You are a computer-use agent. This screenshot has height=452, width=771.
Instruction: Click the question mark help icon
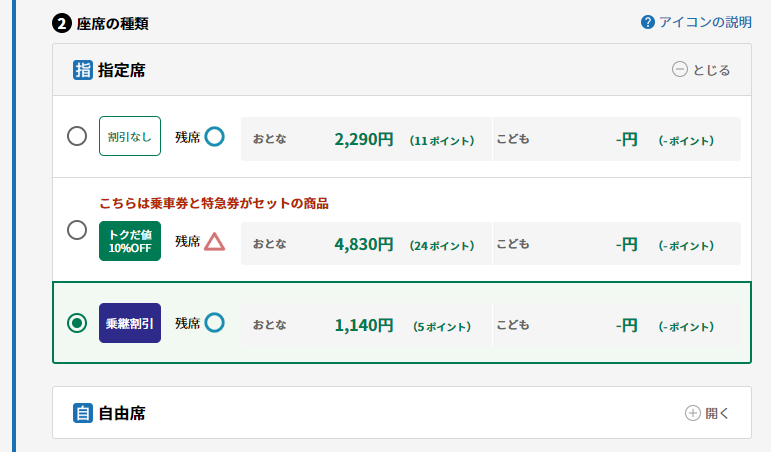point(648,22)
